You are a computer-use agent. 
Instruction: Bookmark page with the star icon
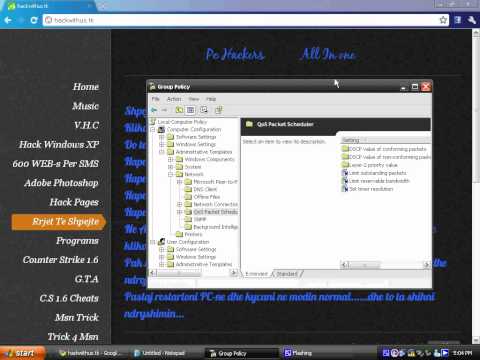click(x=443, y=20)
